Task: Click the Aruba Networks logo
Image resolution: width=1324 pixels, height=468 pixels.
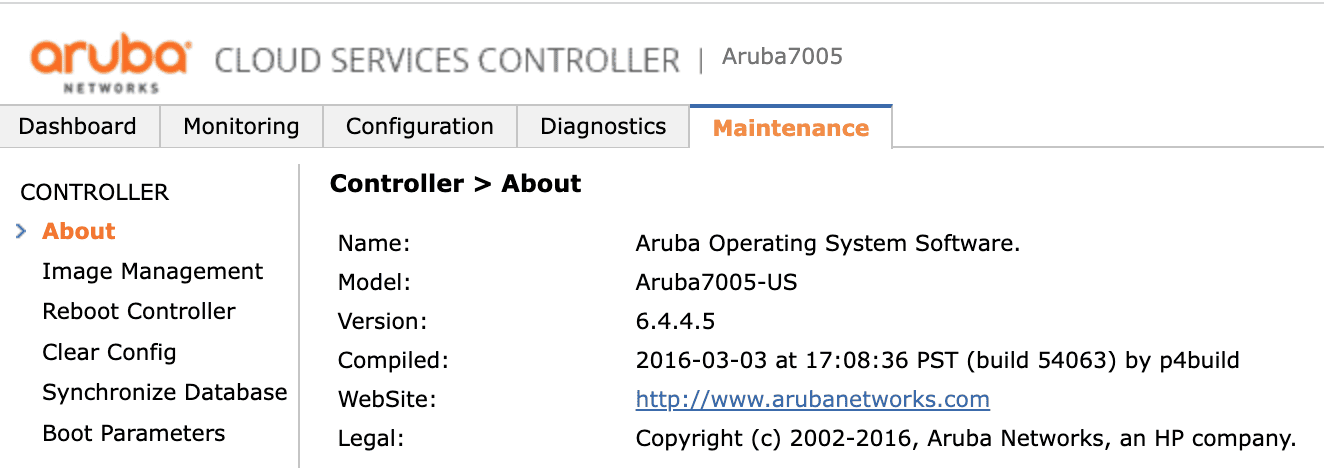Action: tap(110, 62)
